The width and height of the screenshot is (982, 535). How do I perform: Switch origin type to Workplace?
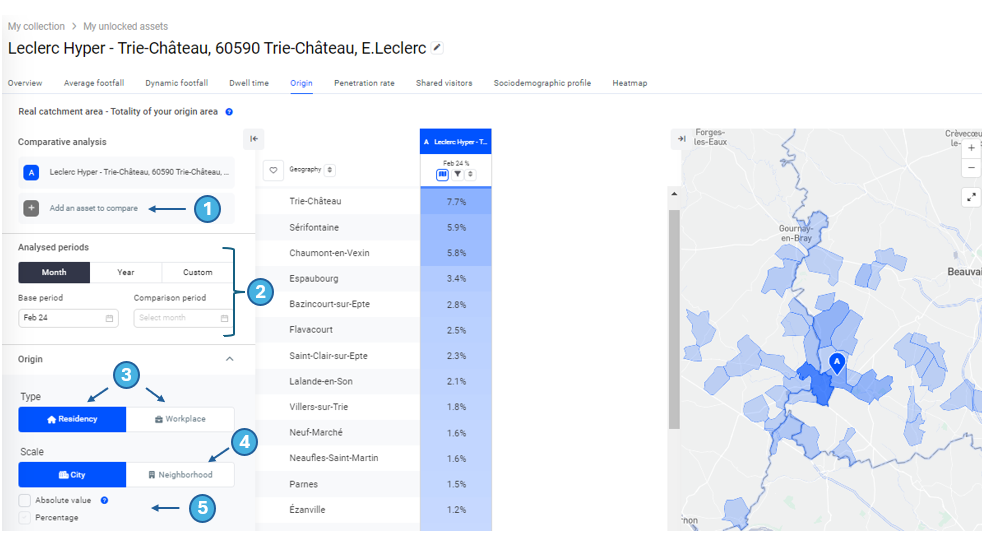click(x=180, y=419)
